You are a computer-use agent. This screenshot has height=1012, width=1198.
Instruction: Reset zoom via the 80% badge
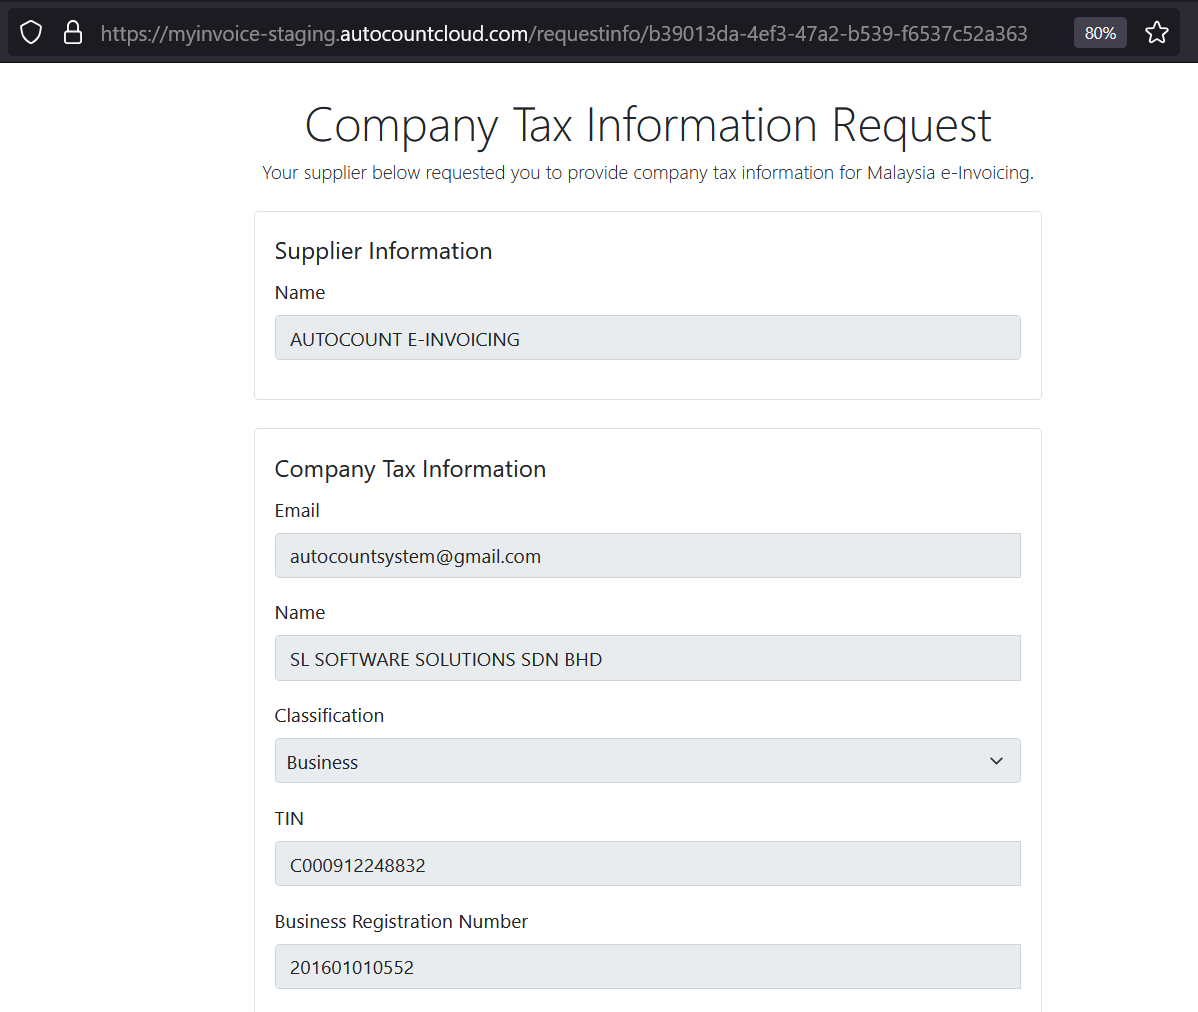(x=1100, y=33)
